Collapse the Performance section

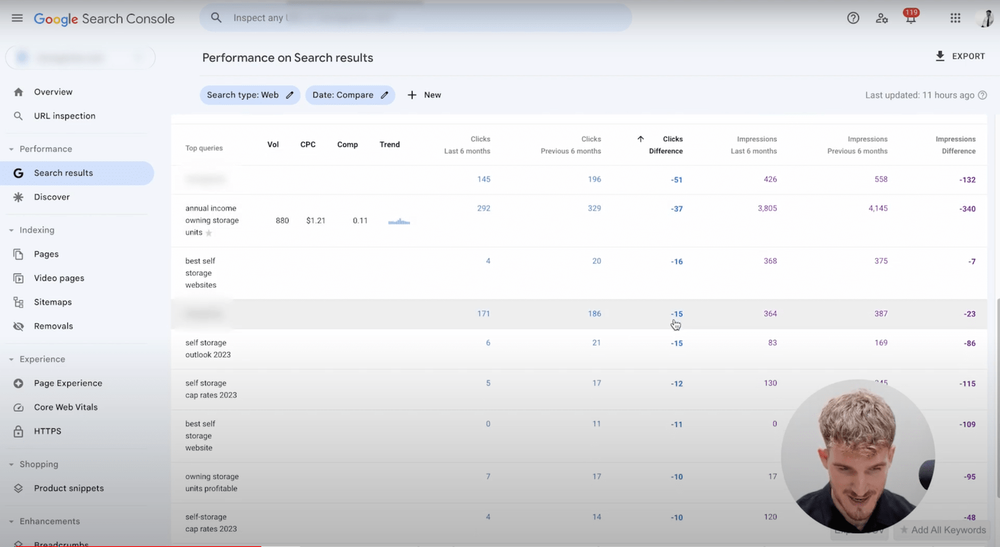(11, 149)
